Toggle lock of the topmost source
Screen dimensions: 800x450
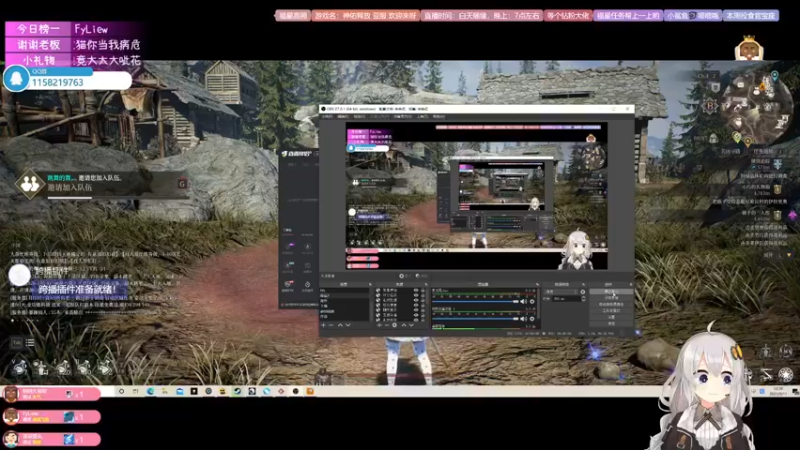pyautogui.click(x=423, y=290)
